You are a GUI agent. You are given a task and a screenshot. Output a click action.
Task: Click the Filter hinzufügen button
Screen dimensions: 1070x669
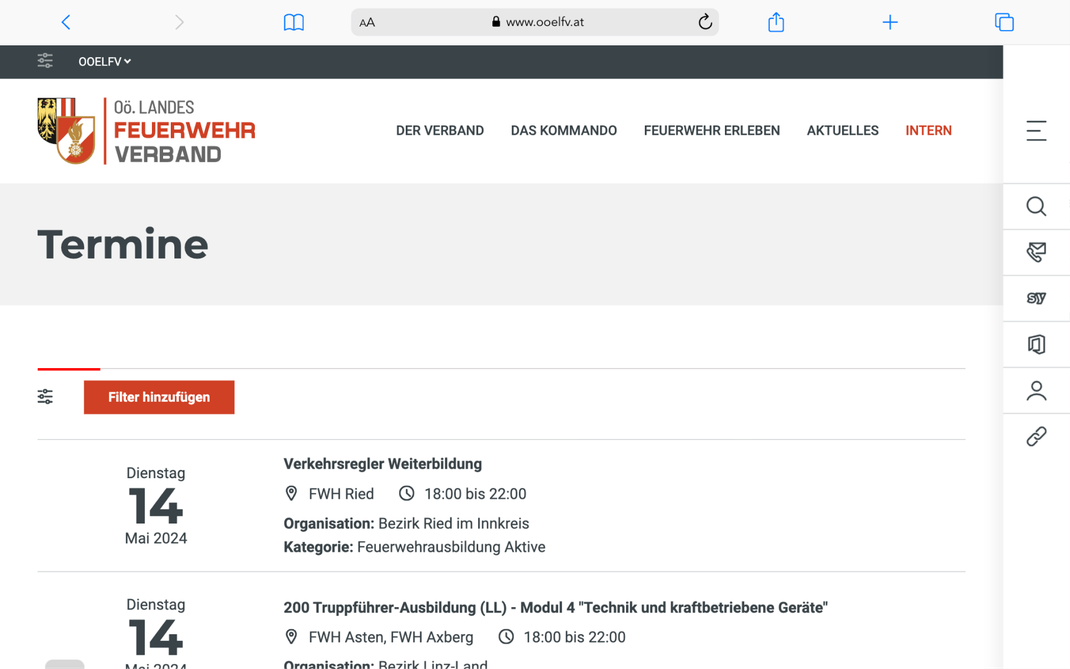(x=159, y=397)
